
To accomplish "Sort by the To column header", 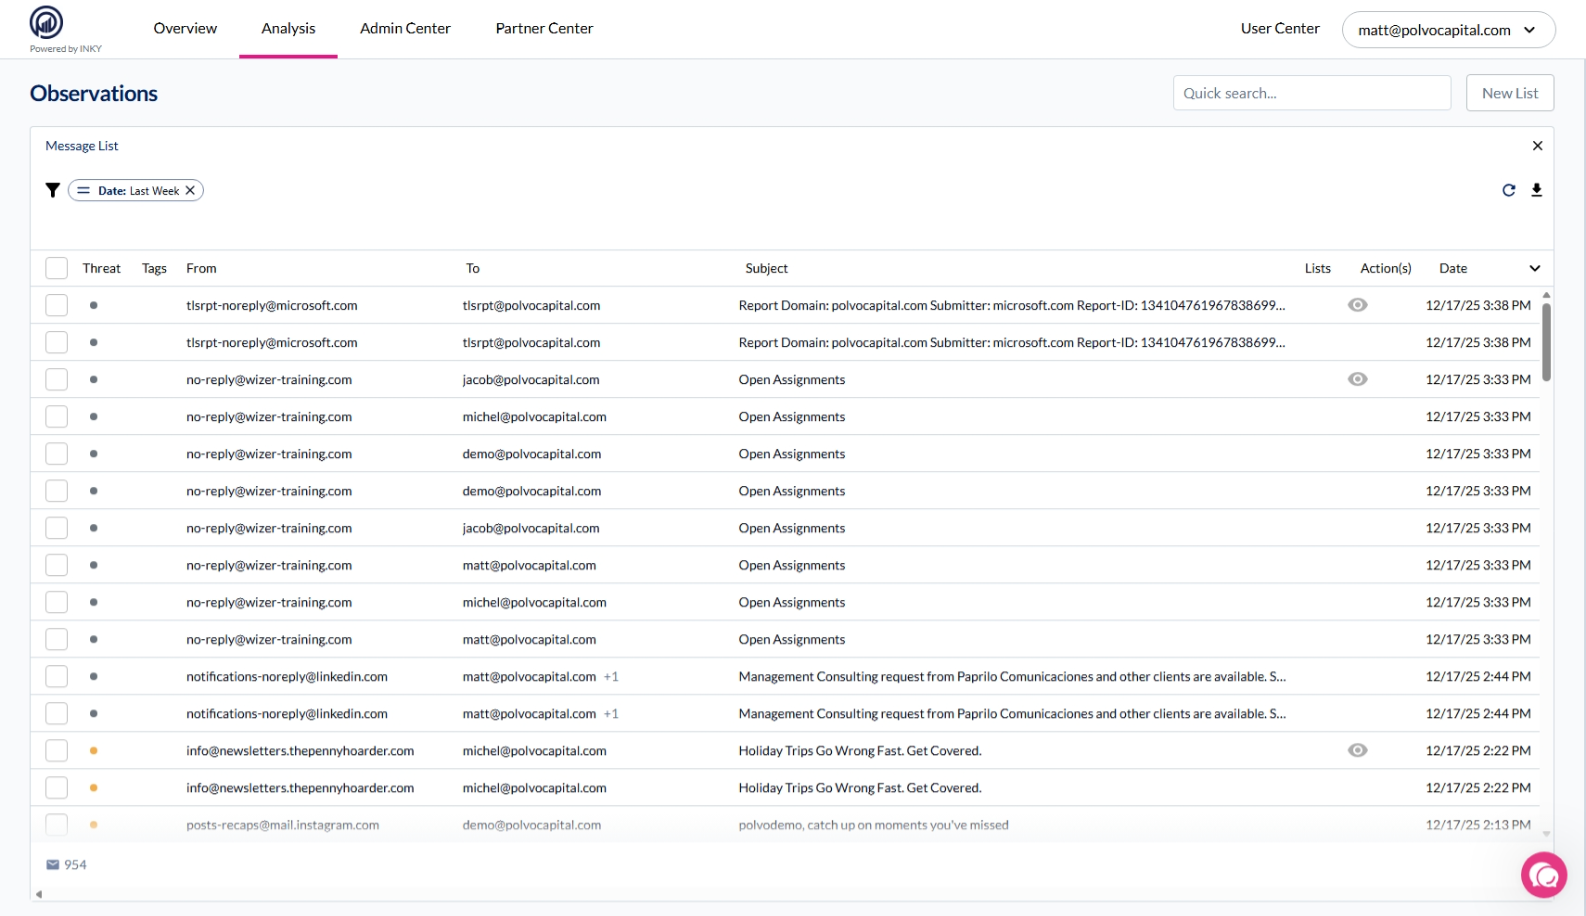I will coord(473,268).
